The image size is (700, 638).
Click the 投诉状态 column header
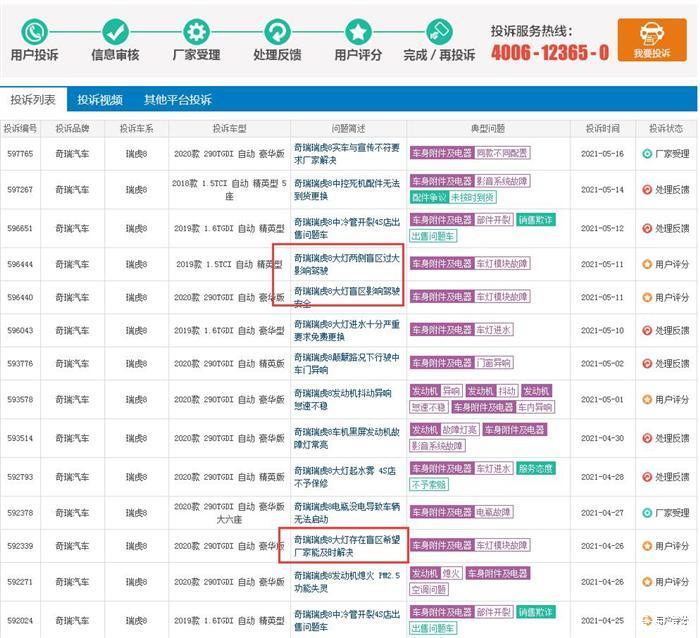tap(666, 129)
